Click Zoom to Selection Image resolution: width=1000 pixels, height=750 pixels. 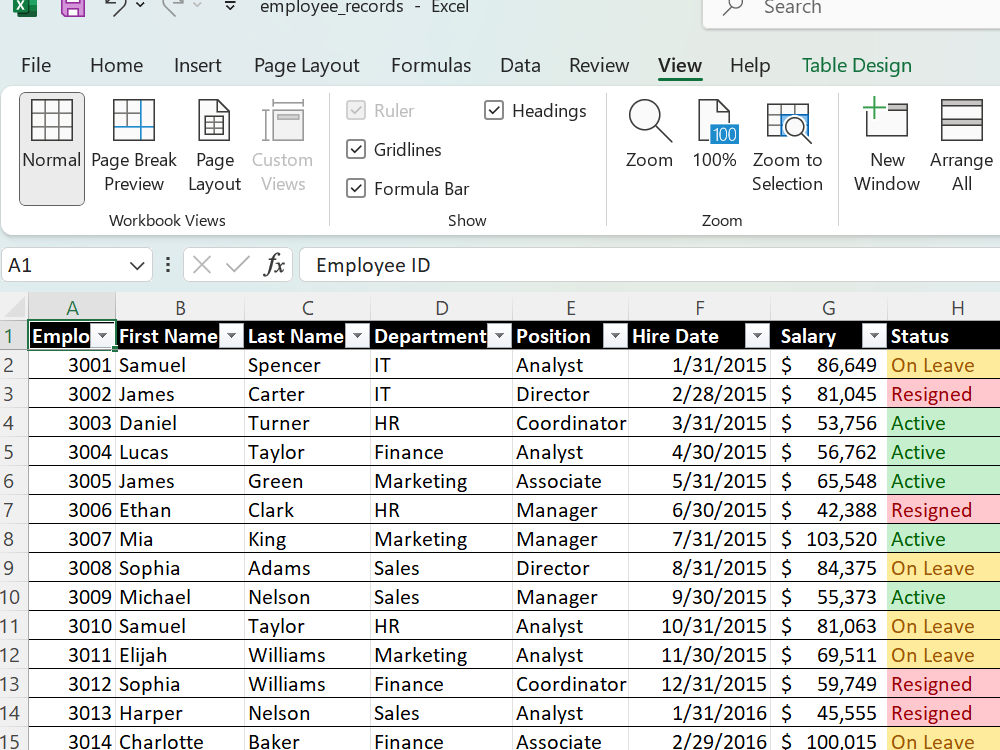[x=787, y=146]
